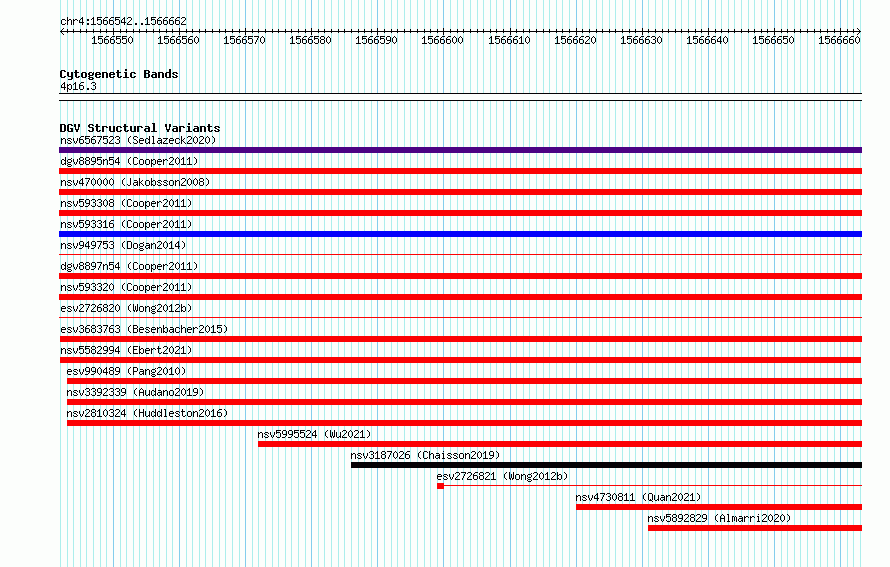Click the DGV Structural Variants track title
Viewport: 890px width, 567px height.
(x=140, y=128)
